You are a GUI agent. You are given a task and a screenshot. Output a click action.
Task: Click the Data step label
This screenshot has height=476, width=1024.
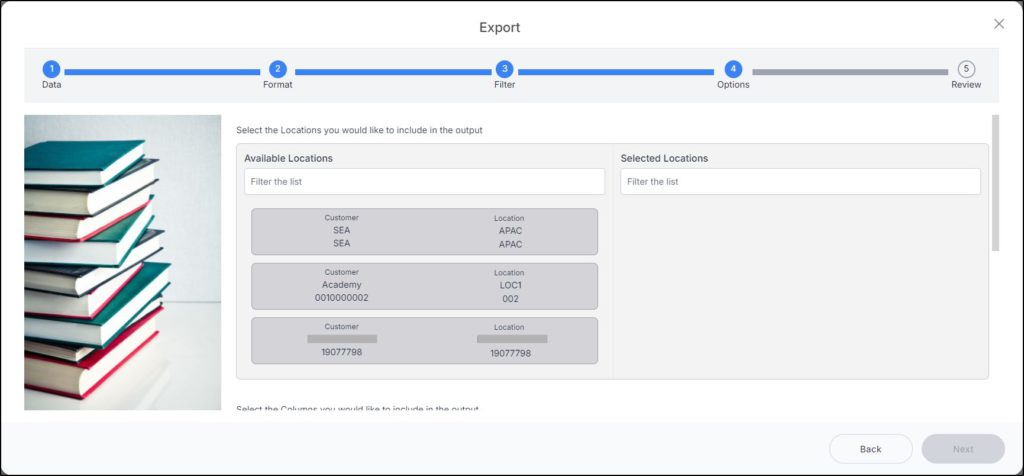point(51,85)
